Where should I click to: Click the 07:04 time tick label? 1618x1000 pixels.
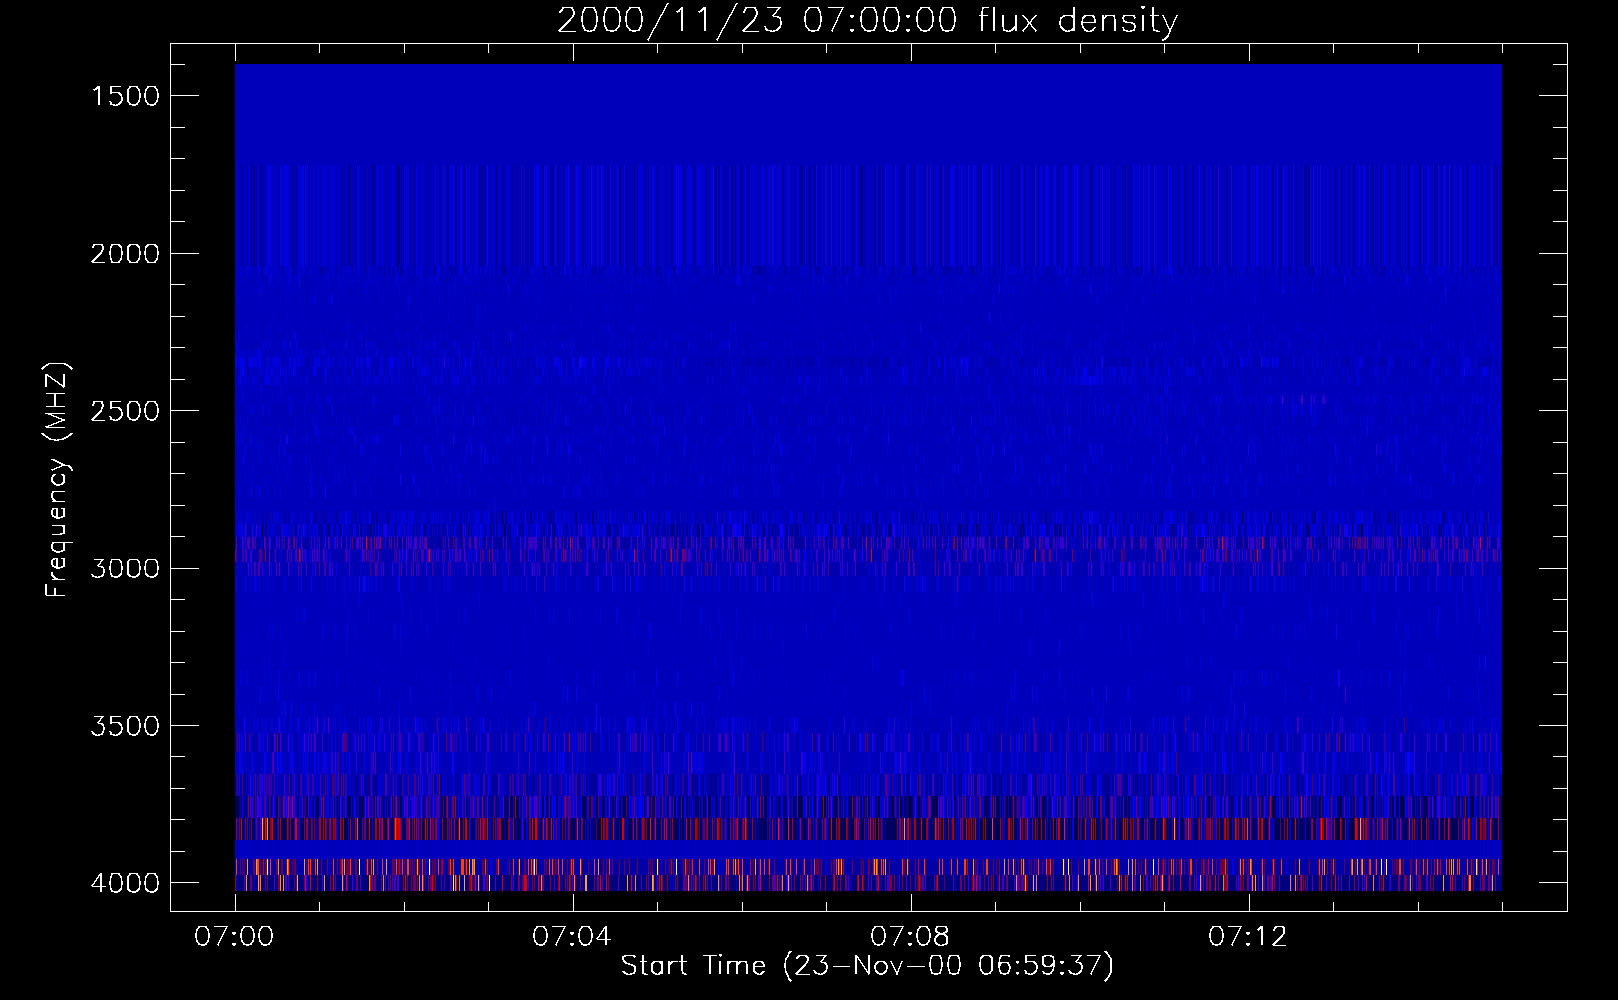pyautogui.click(x=572, y=937)
